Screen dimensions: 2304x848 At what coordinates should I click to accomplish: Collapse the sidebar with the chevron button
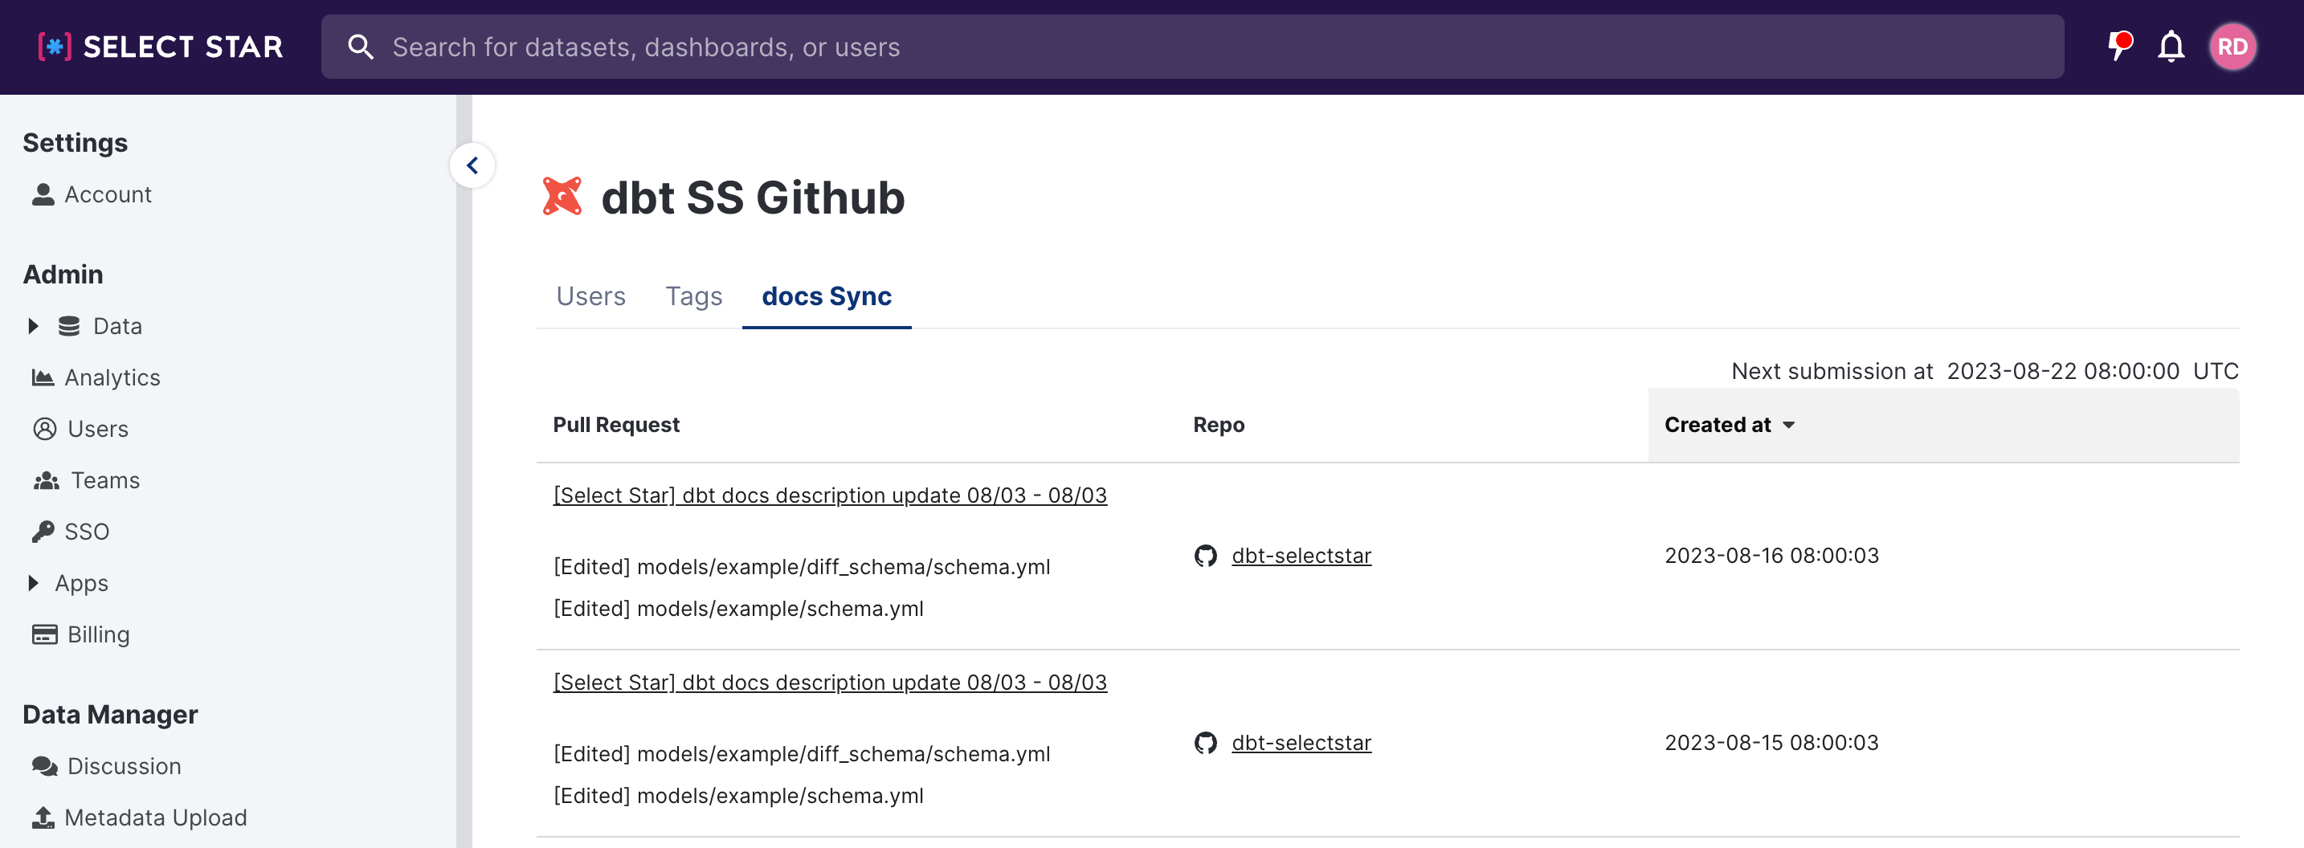pos(473,166)
